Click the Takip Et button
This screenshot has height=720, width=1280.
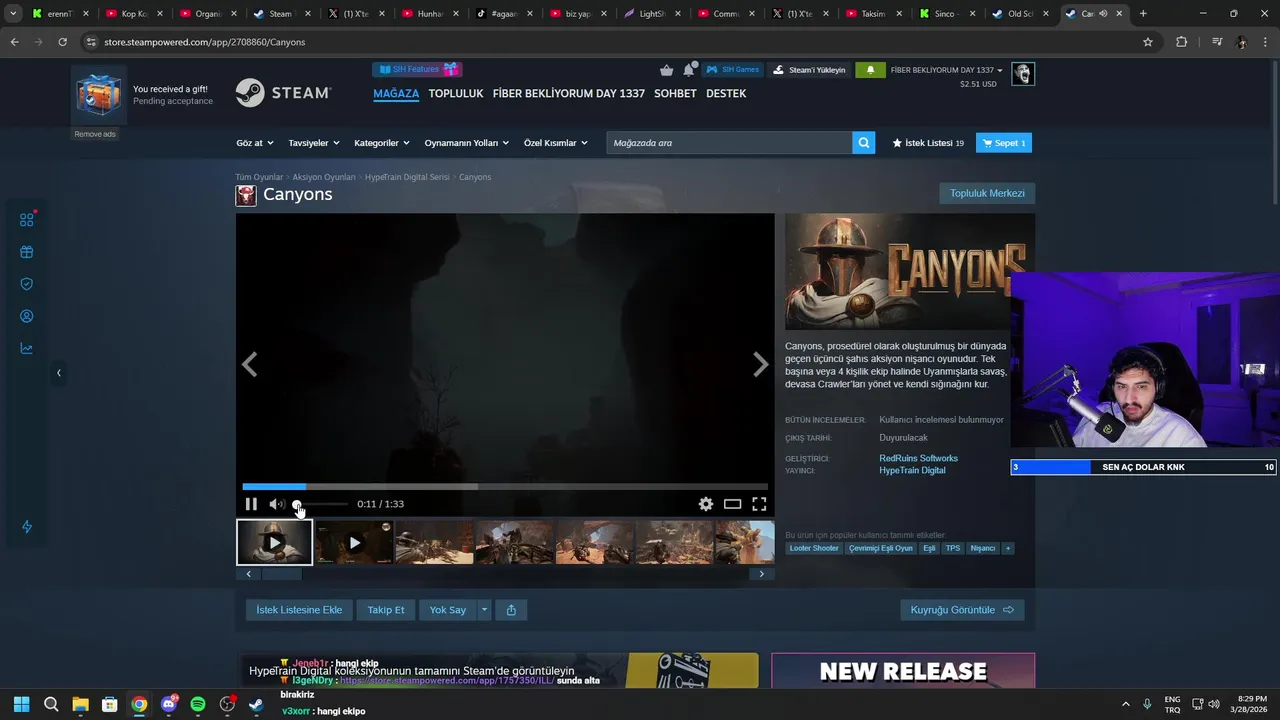pos(386,610)
